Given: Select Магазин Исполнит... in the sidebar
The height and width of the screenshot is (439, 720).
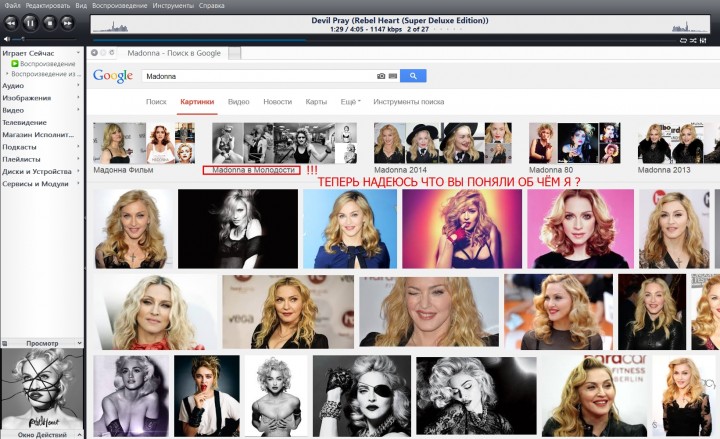Looking at the screenshot, I should (x=38, y=135).
